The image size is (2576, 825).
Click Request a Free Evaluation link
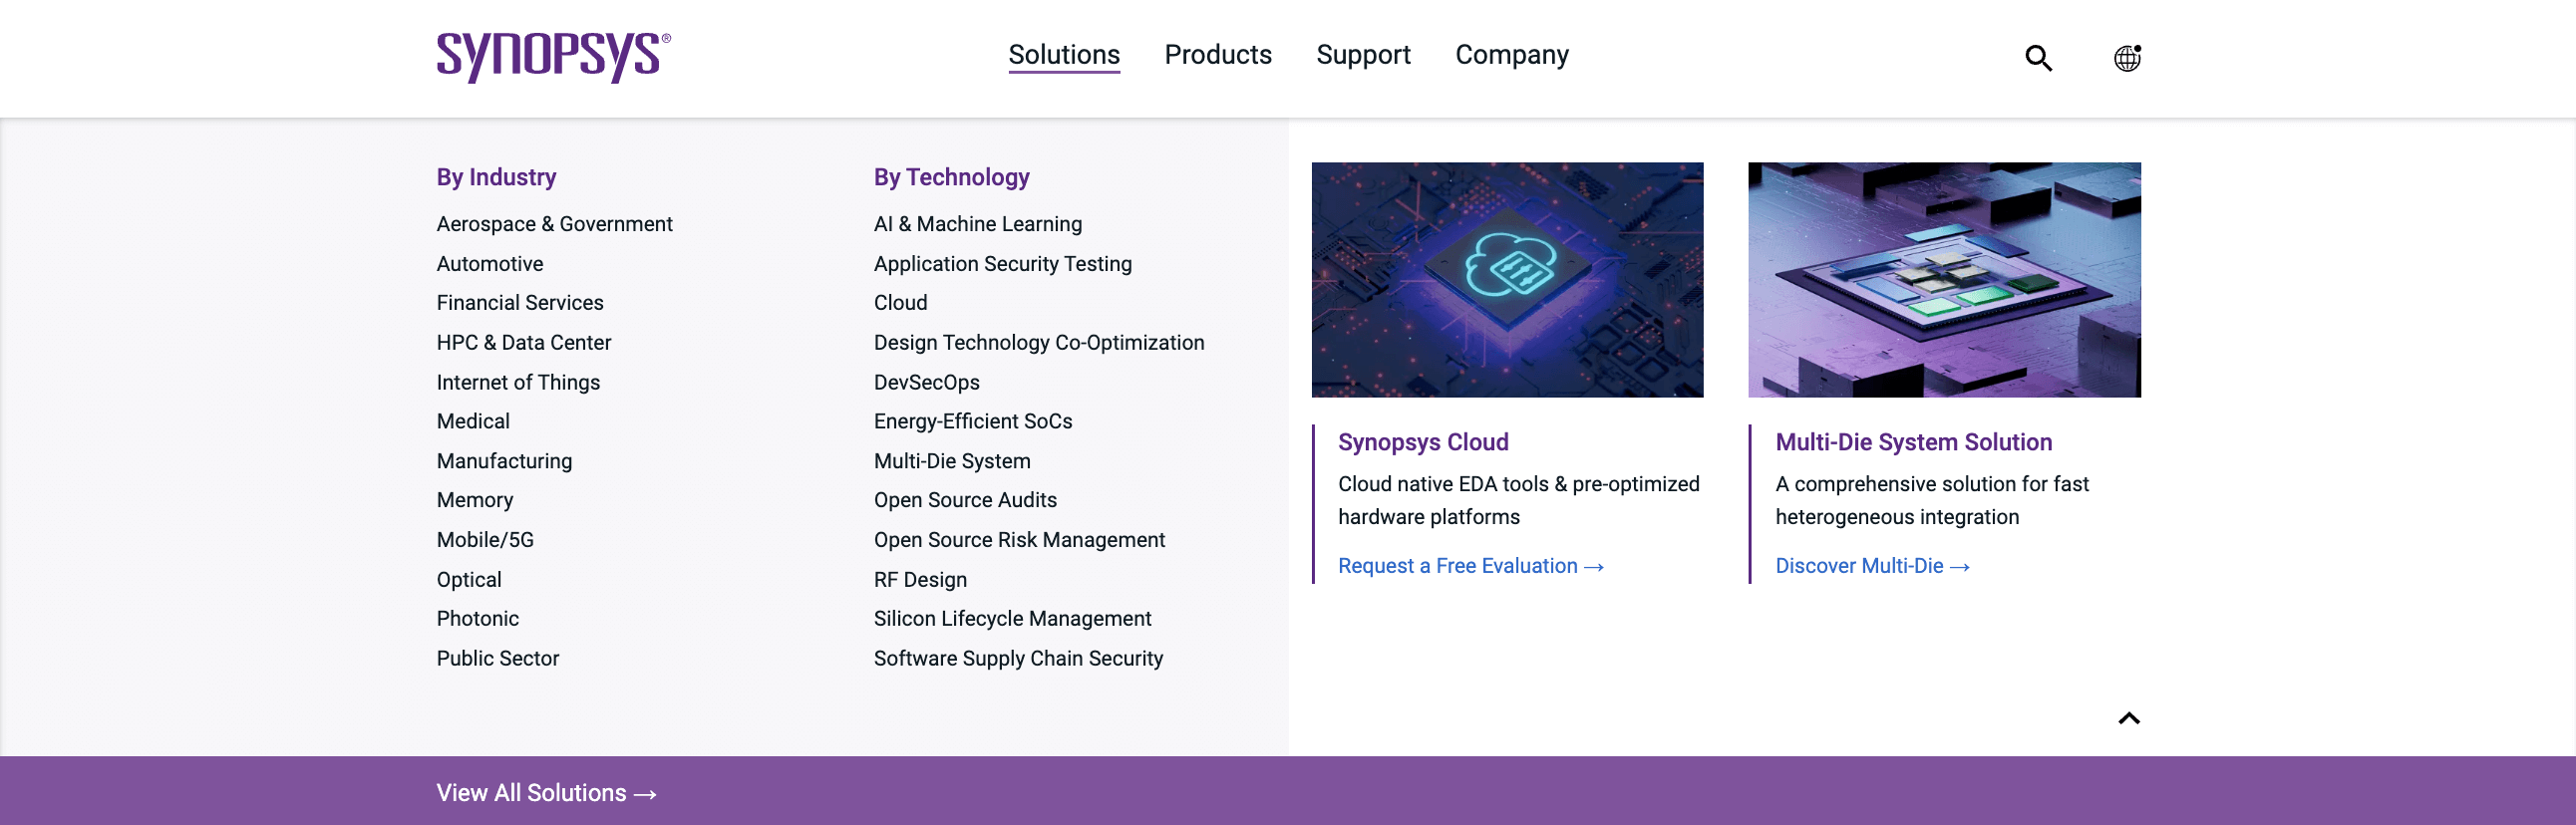pos(1470,566)
